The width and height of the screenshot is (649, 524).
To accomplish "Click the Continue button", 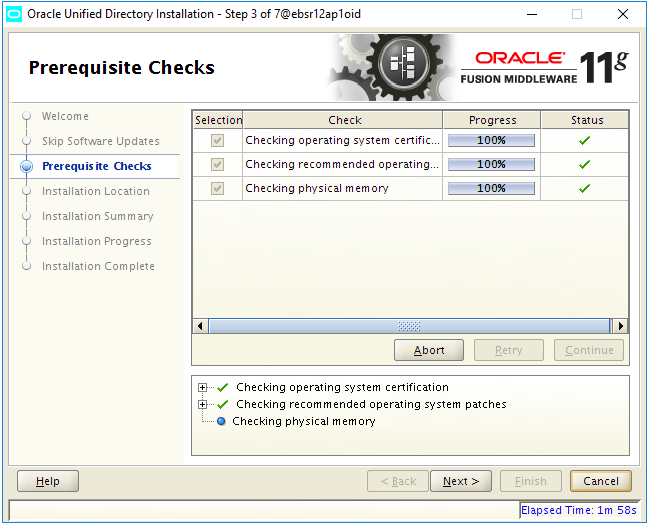I will 589,350.
